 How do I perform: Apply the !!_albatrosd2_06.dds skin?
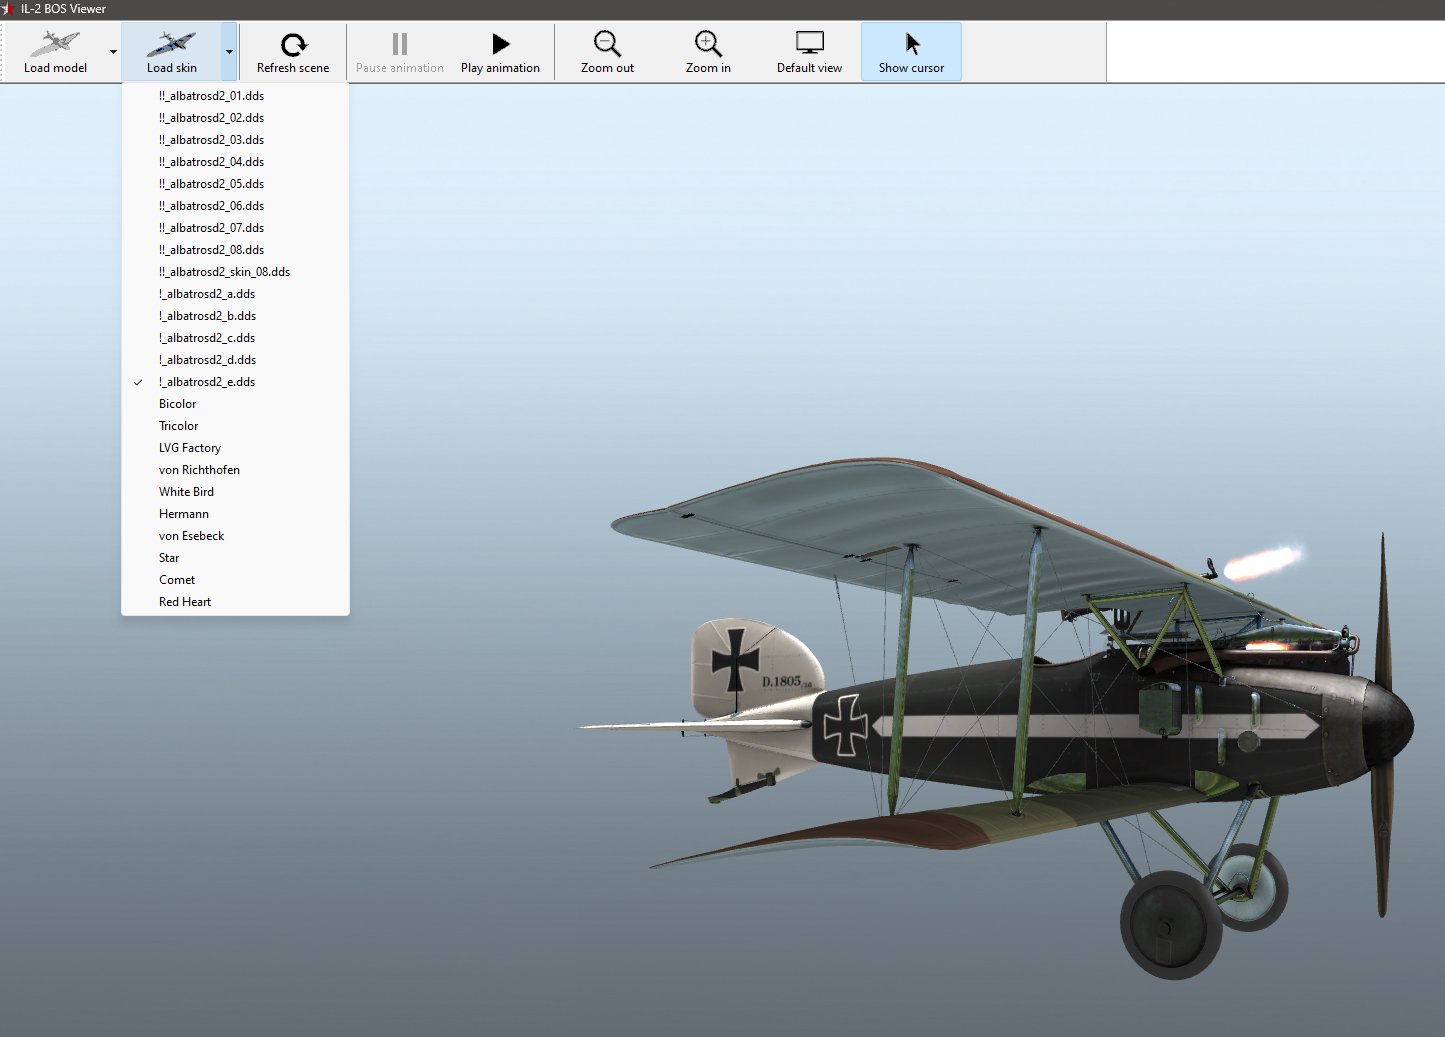[x=235, y=206]
